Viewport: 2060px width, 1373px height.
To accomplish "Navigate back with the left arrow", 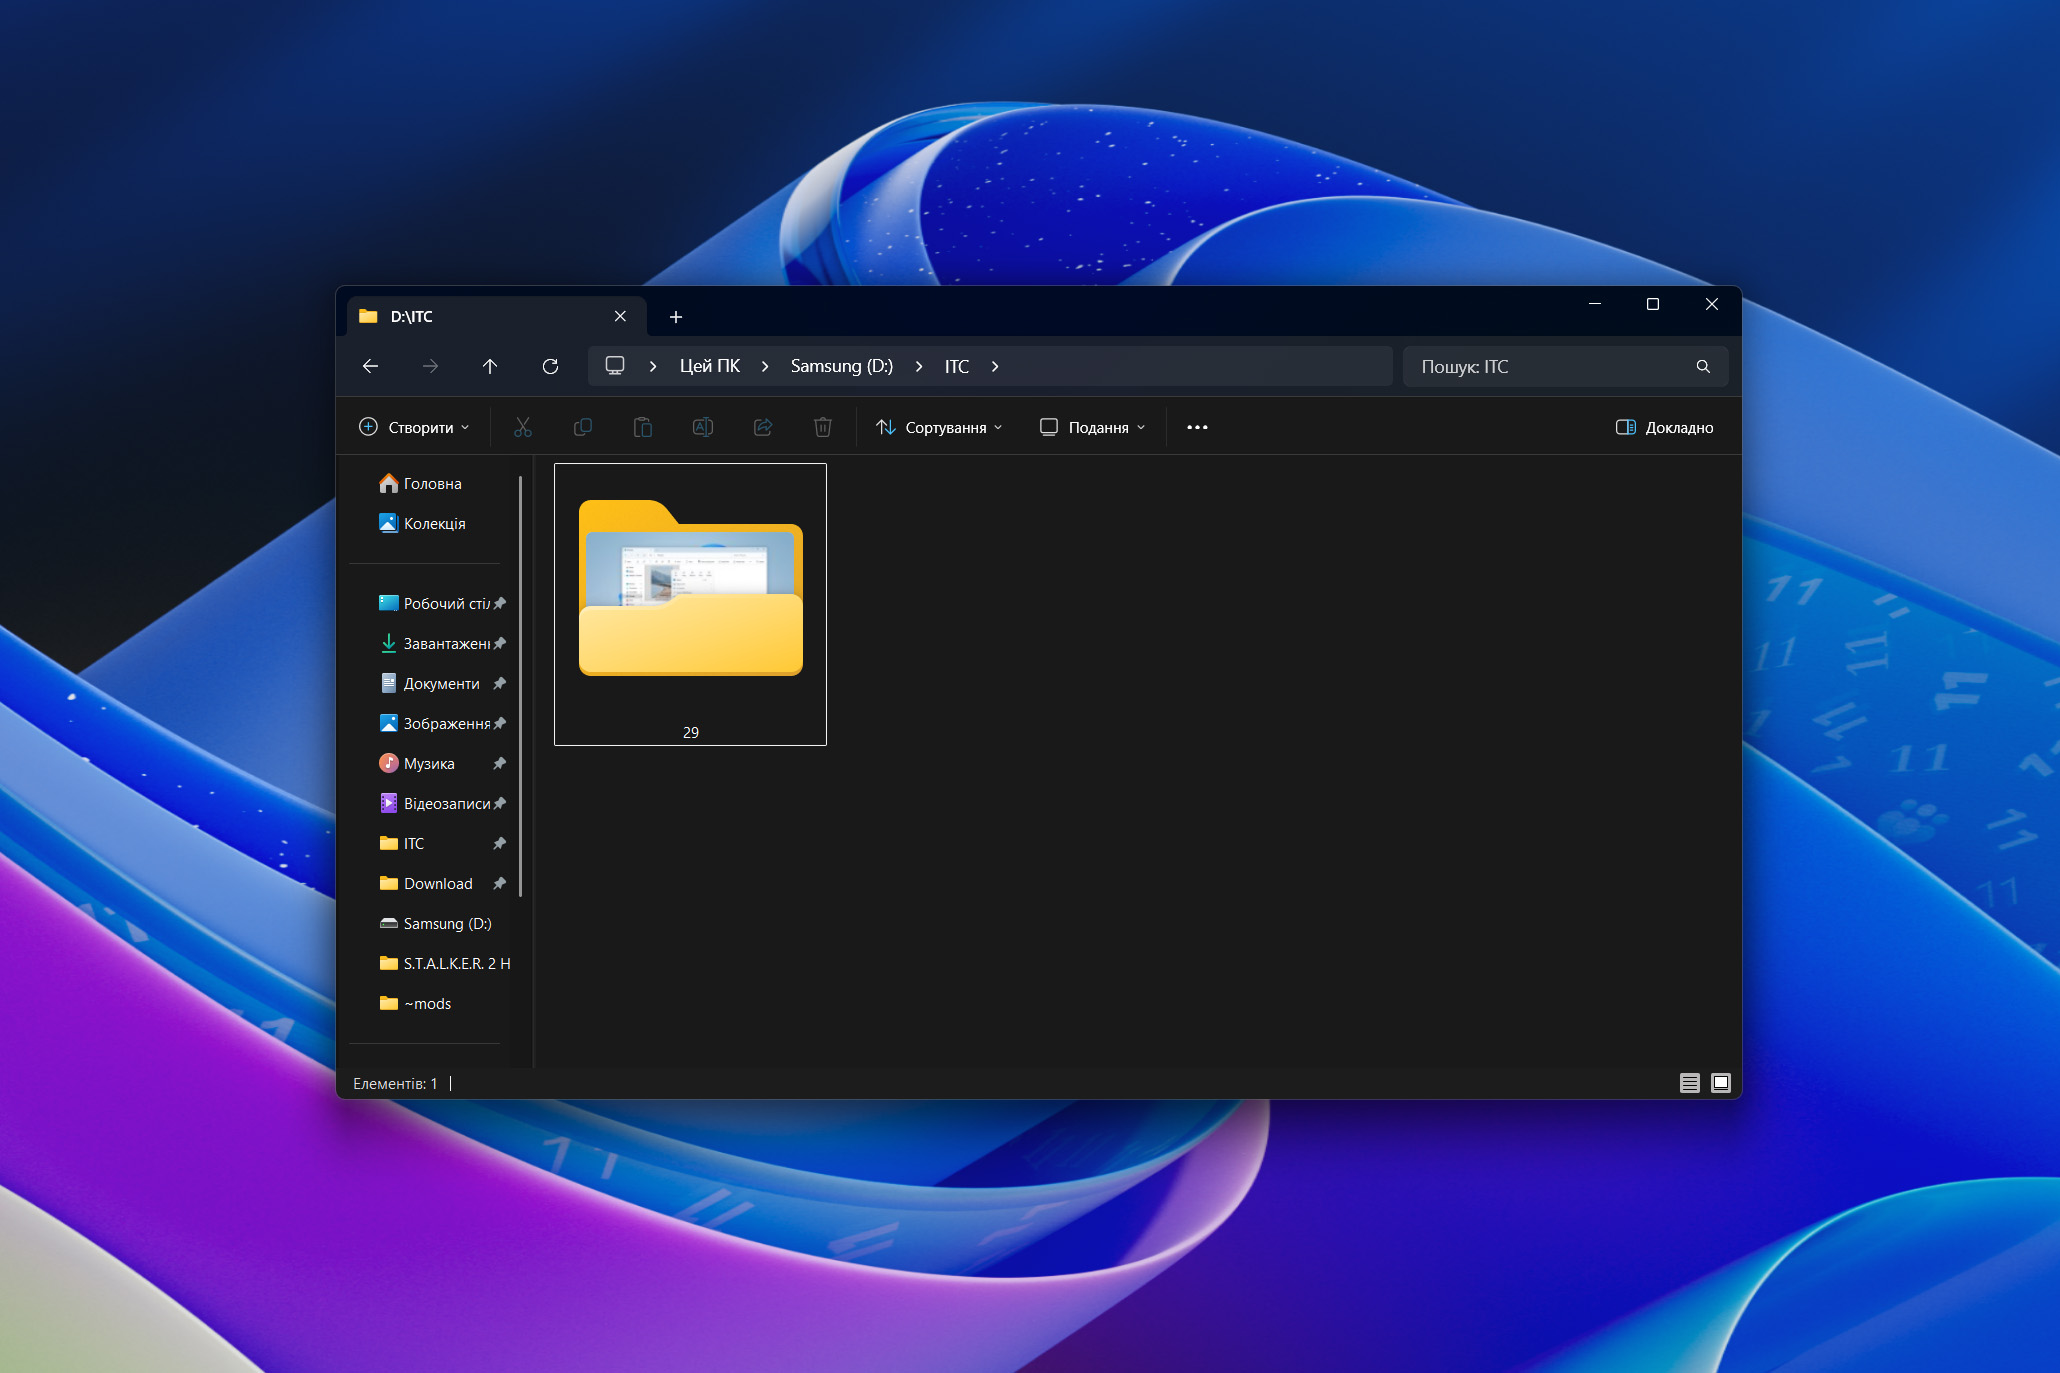I will [370, 366].
